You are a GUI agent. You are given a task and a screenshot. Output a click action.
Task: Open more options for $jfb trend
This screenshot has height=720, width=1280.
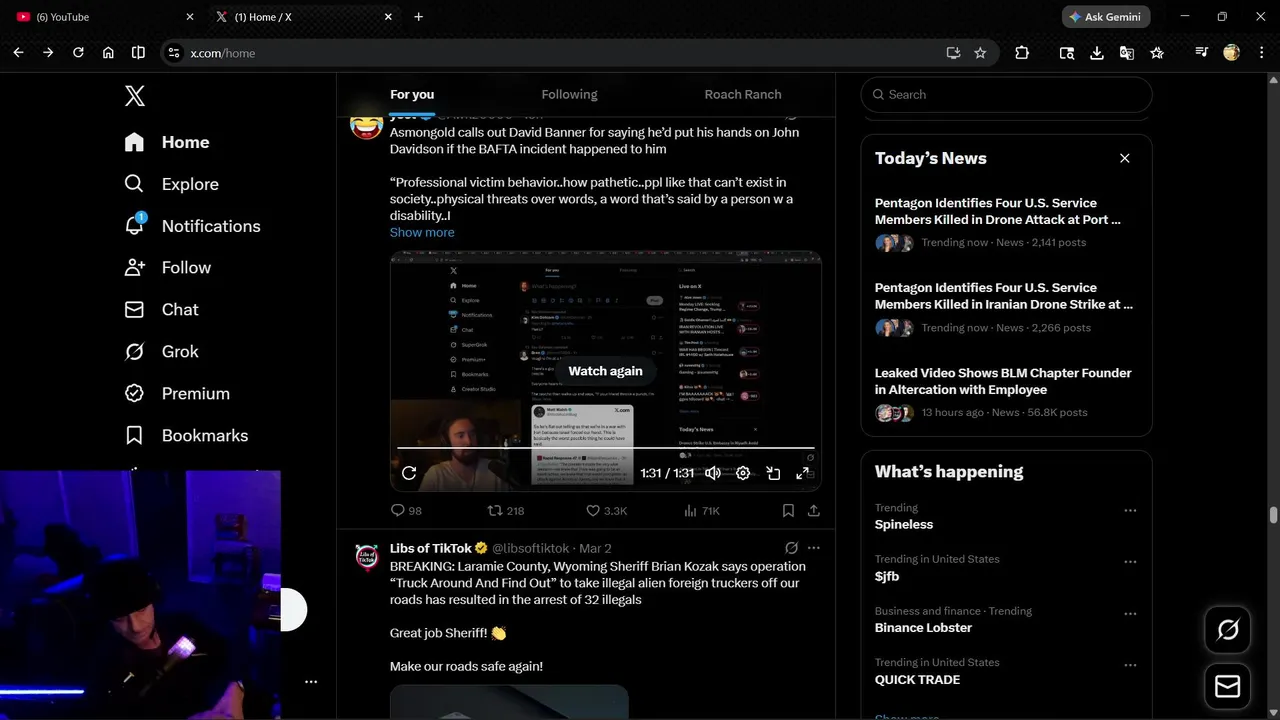[1130, 562]
